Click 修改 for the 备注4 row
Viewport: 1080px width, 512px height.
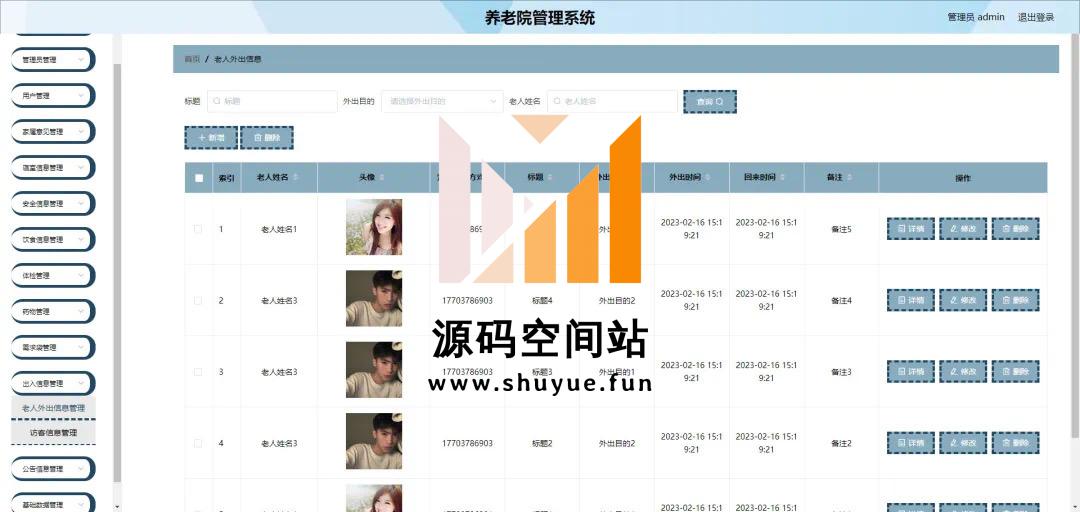(x=963, y=300)
